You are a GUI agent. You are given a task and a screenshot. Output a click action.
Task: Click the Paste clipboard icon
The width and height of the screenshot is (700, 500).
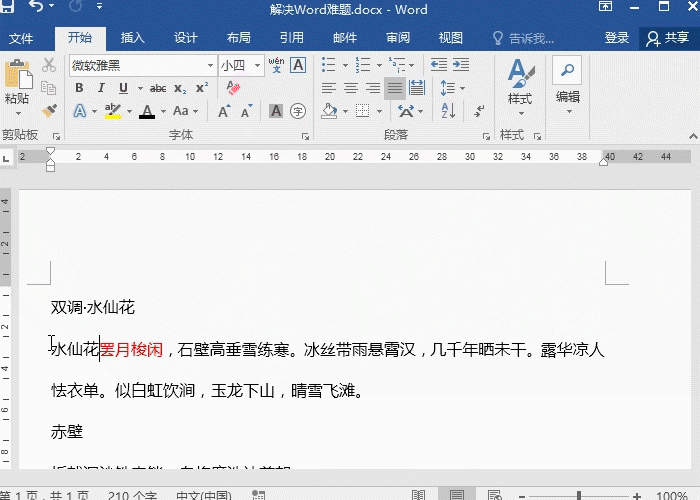pyautogui.click(x=18, y=74)
